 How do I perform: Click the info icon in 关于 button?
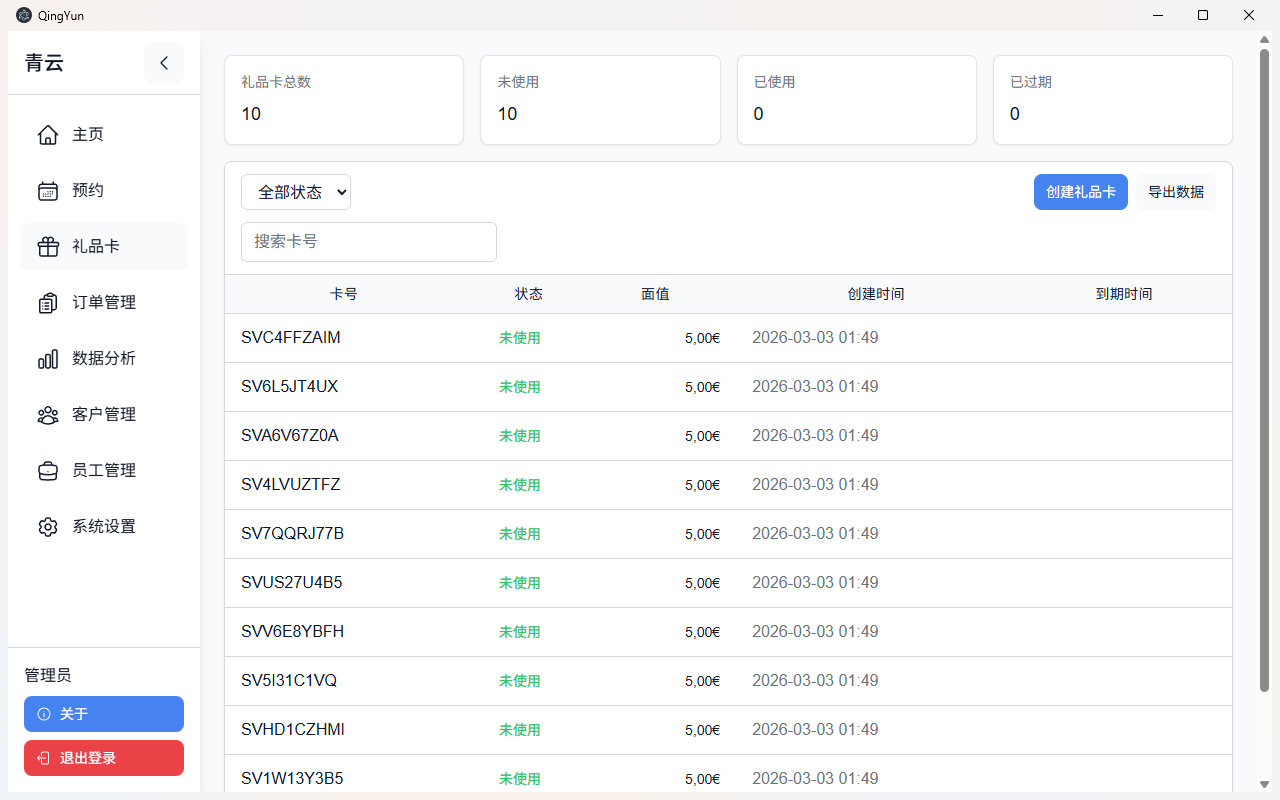(44, 714)
